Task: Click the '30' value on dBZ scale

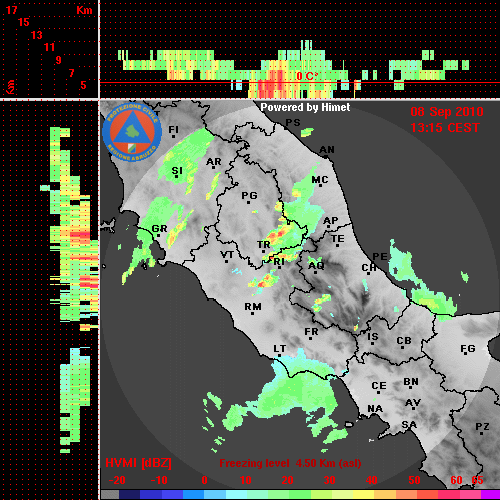Action: [329, 480]
